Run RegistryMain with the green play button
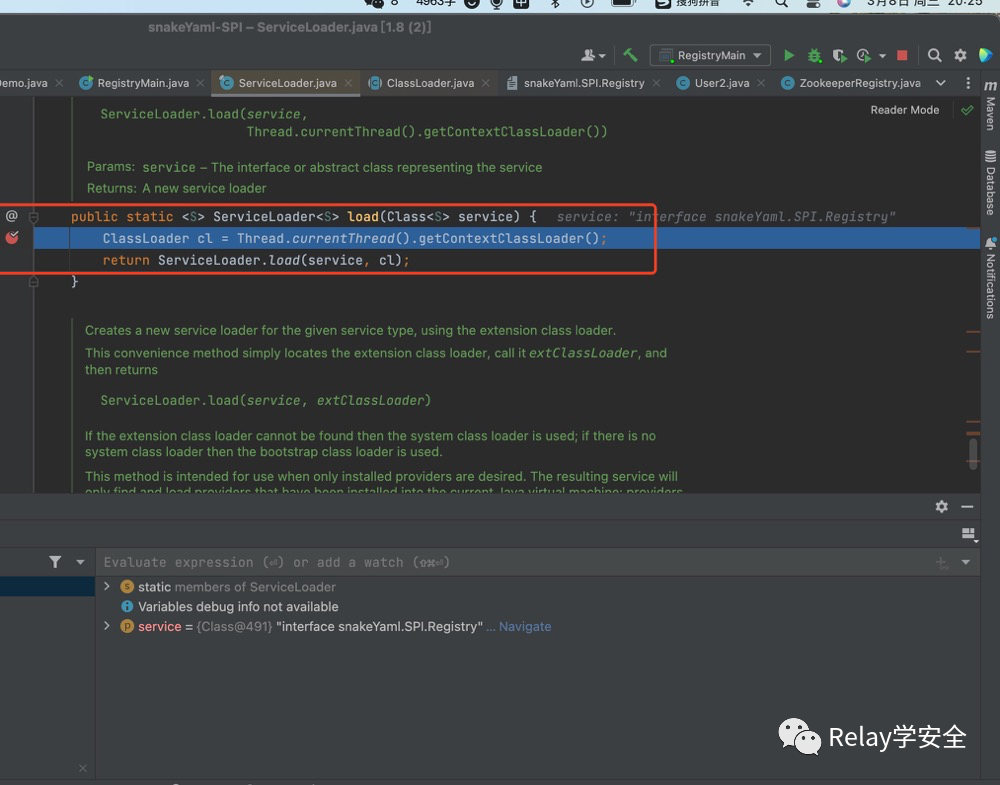Image resolution: width=1000 pixels, height=785 pixels. (x=789, y=55)
